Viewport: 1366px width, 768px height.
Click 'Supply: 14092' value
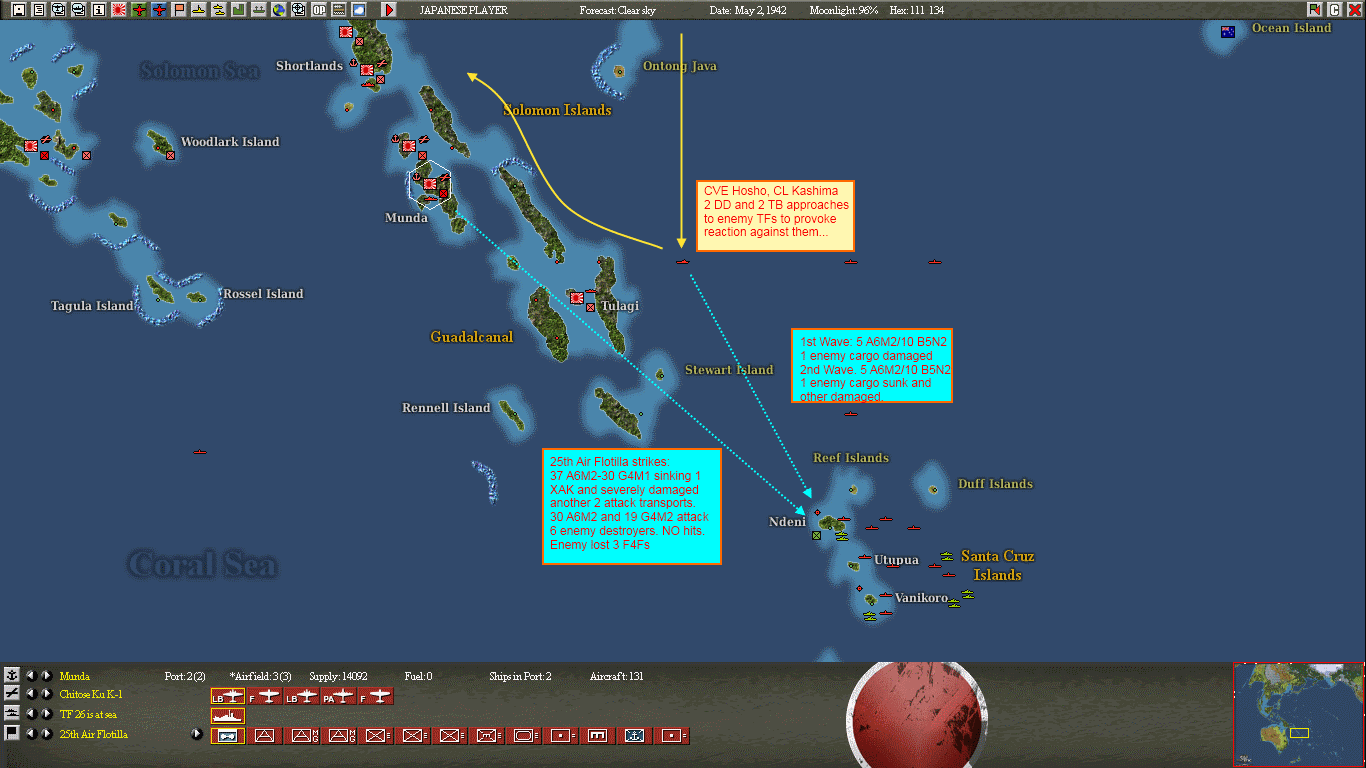pos(338,677)
